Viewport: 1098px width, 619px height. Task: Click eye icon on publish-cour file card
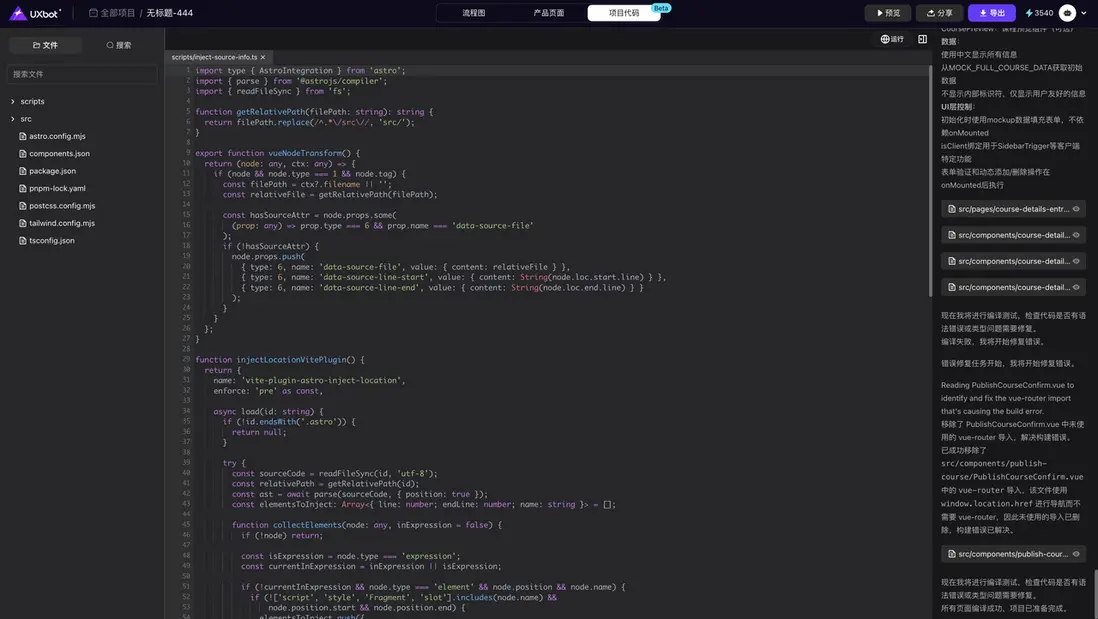(x=1076, y=554)
